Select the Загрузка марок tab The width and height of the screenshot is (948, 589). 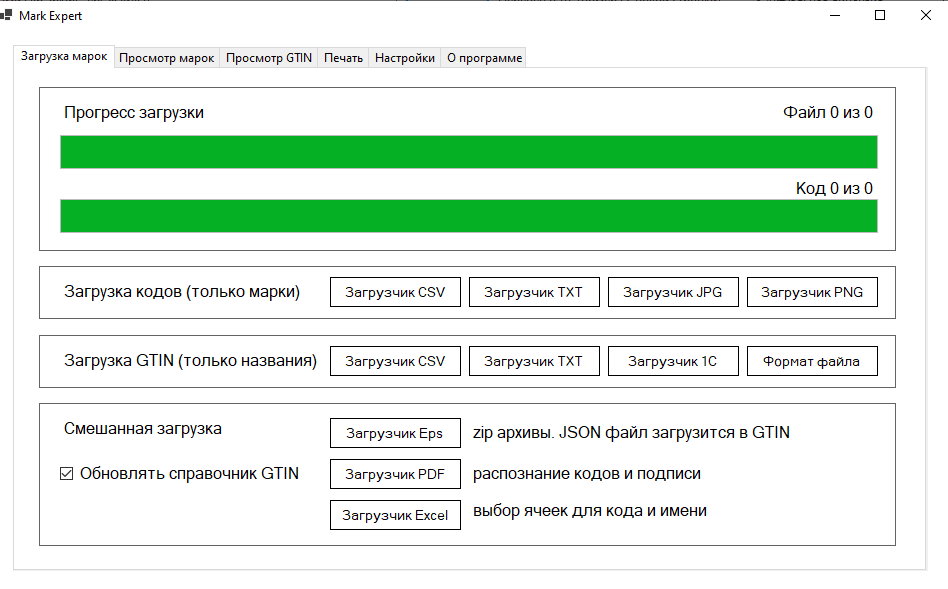click(64, 57)
